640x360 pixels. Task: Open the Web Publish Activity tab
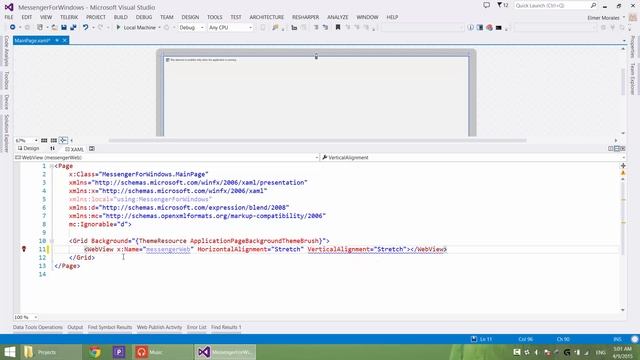click(159, 327)
